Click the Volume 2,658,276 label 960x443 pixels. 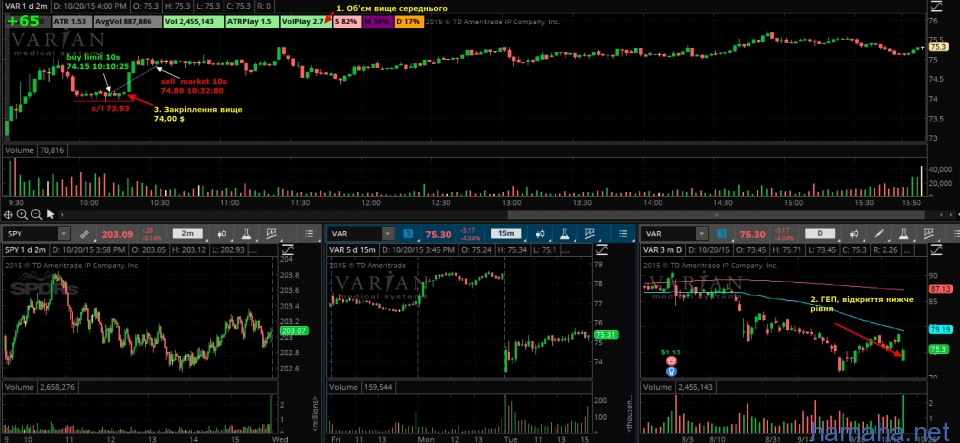pos(40,387)
